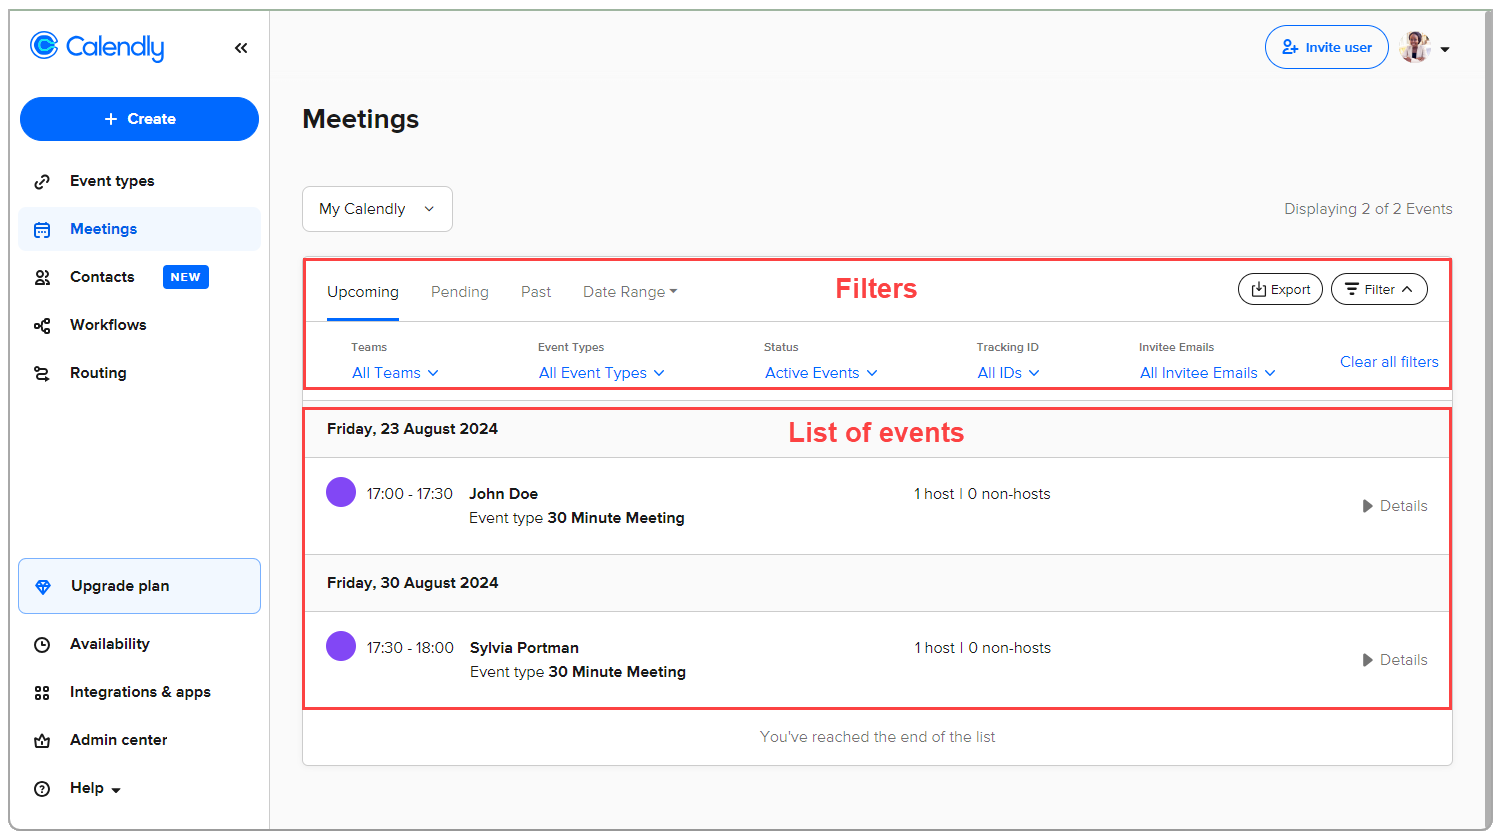Viewport: 1501px width, 838px height.
Task: Open Event types link icon
Action: pyautogui.click(x=42, y=181)
